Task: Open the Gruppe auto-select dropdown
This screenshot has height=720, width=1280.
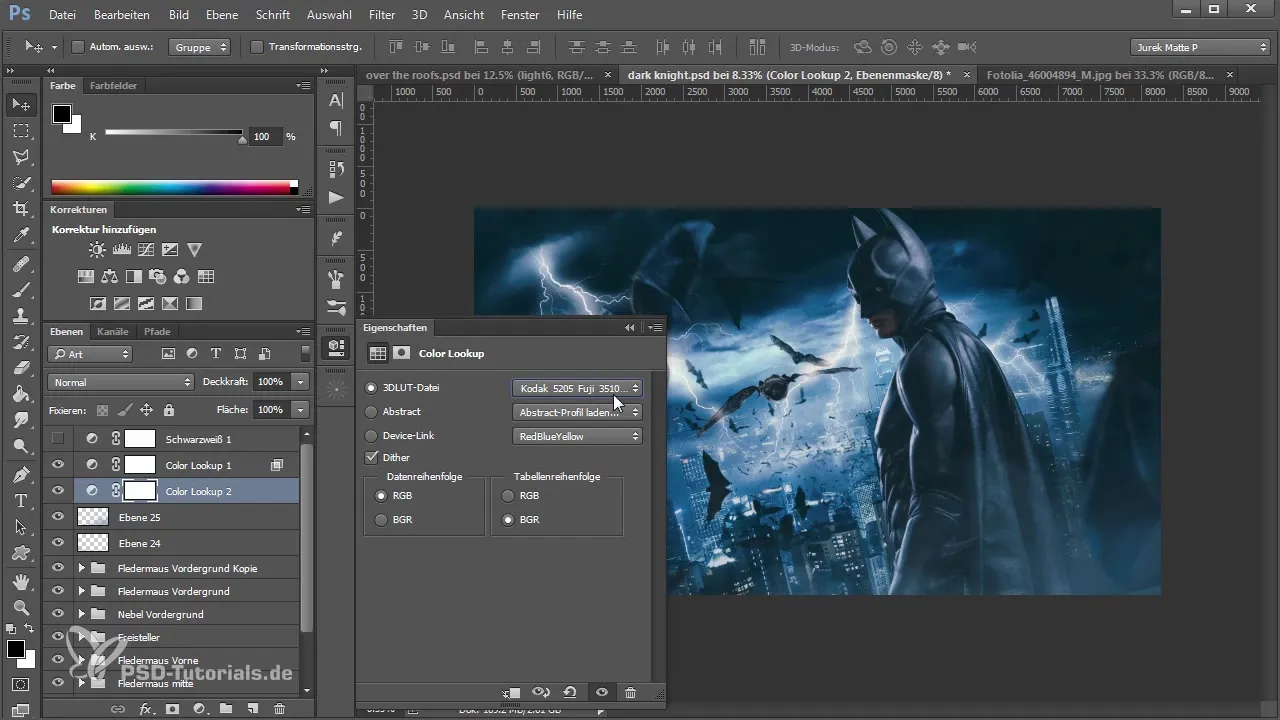Action: (199, 47)
